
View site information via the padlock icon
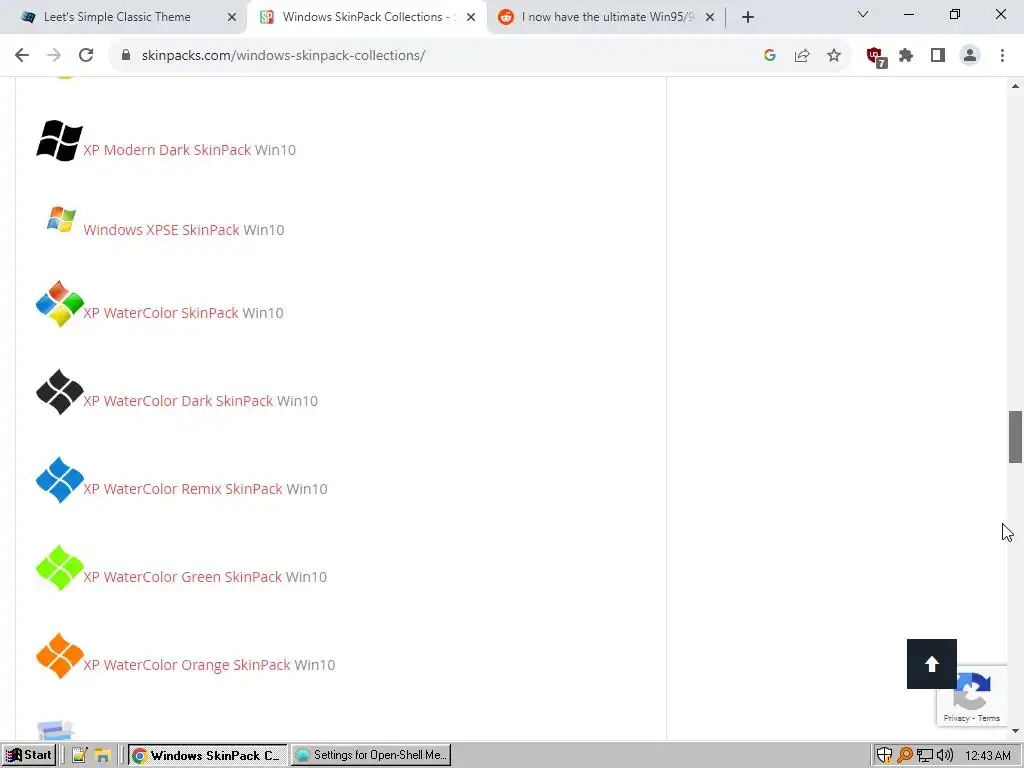126,56
